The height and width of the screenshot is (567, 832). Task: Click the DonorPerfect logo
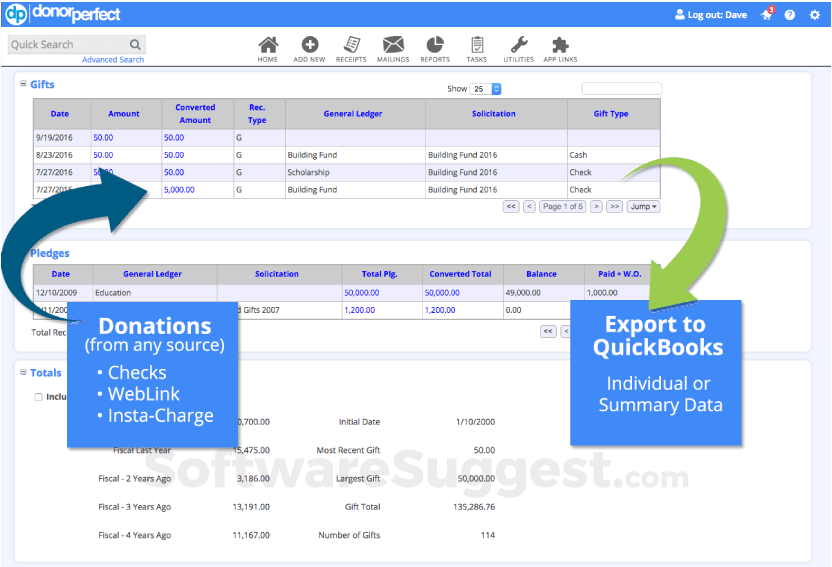click(x=63, y=14)
